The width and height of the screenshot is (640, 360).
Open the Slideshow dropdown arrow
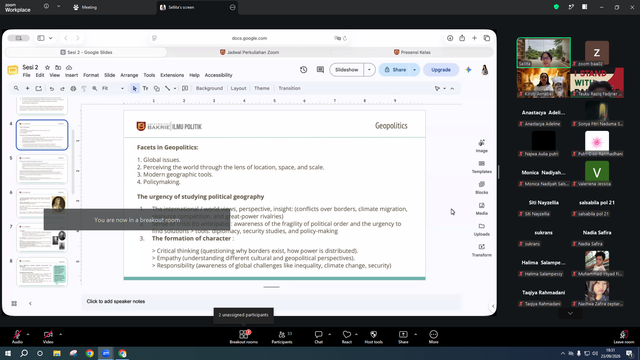click(369, 70)
